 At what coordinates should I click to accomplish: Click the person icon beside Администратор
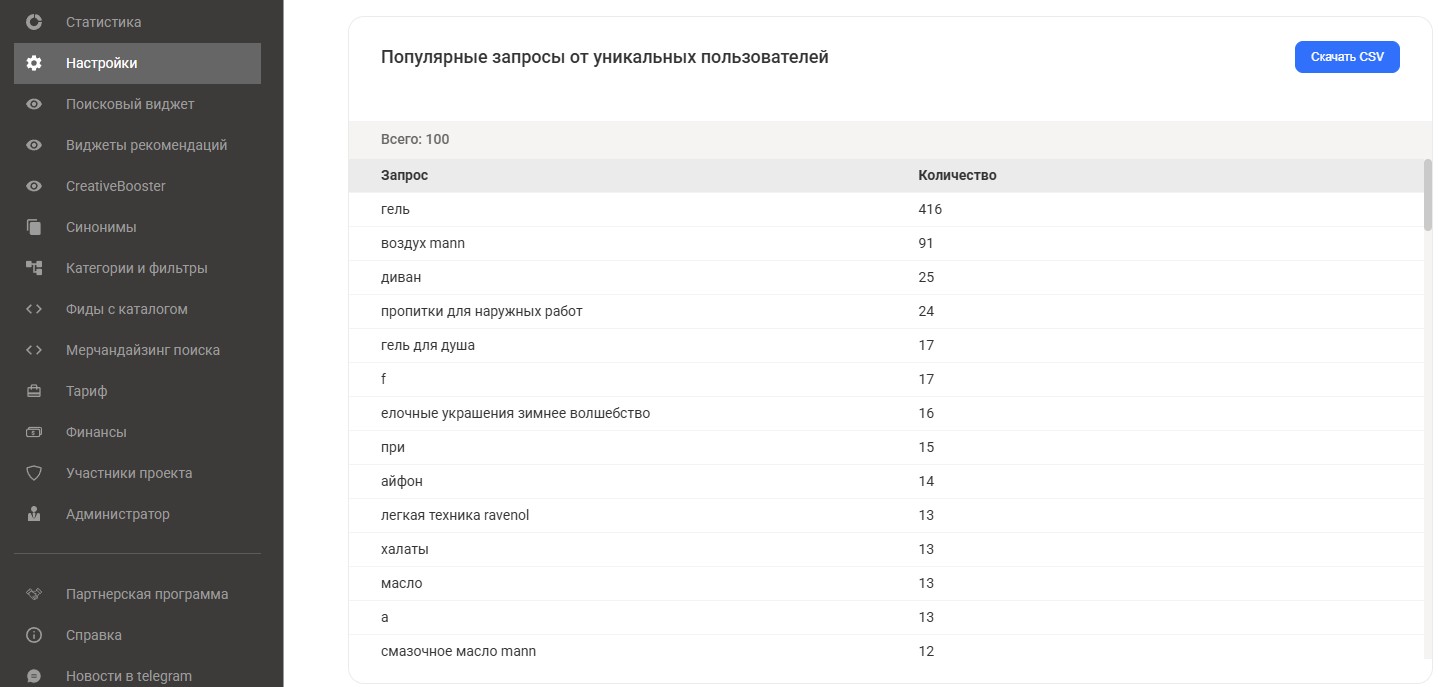[x=33, y=513]
